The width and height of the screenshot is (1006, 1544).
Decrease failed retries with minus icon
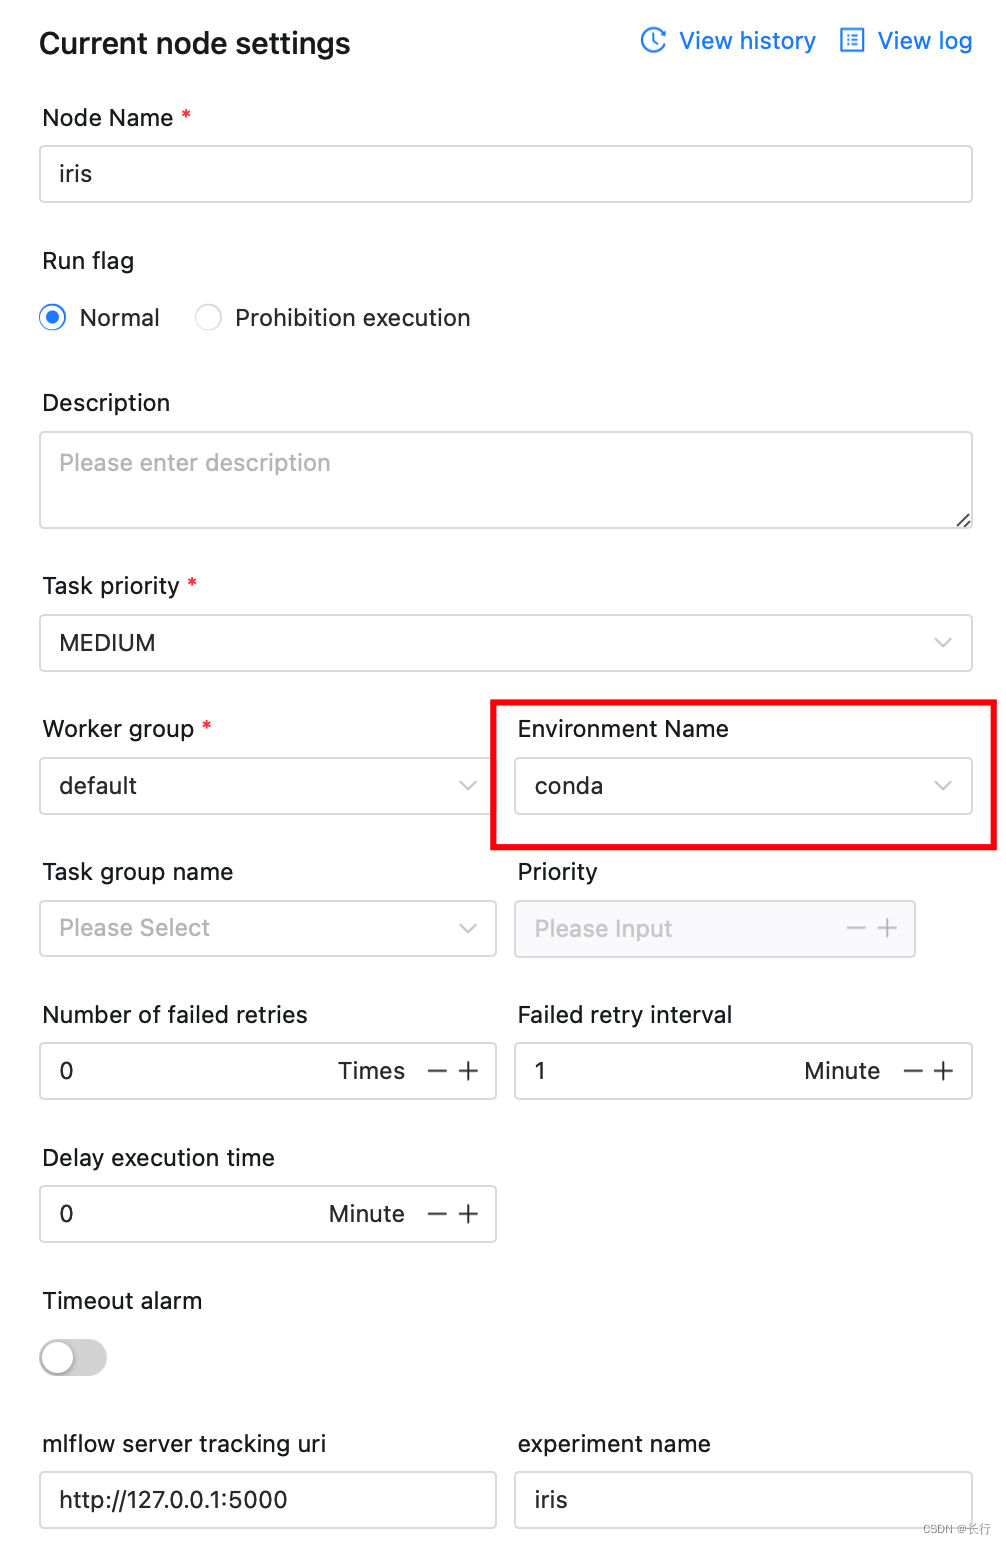pyautogui.click(x=437, y=1071)
